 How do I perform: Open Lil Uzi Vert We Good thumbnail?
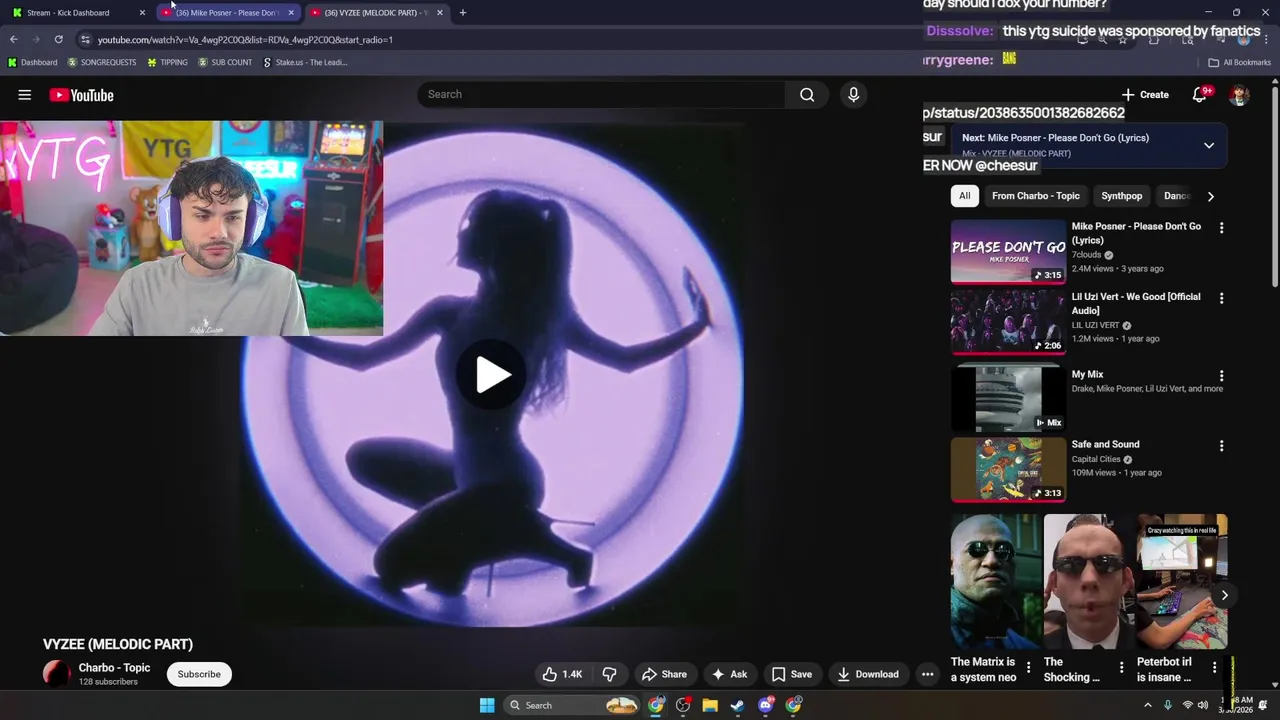pos(1008,322)
